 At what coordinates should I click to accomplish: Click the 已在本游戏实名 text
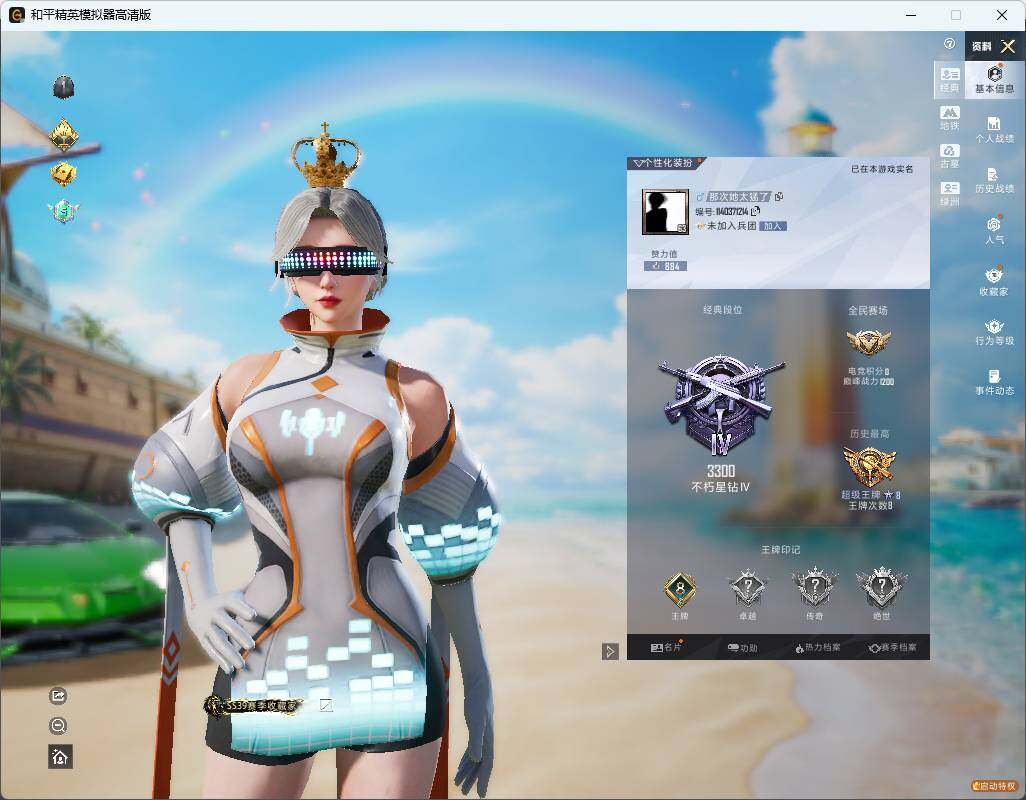[x=881, y=169]
